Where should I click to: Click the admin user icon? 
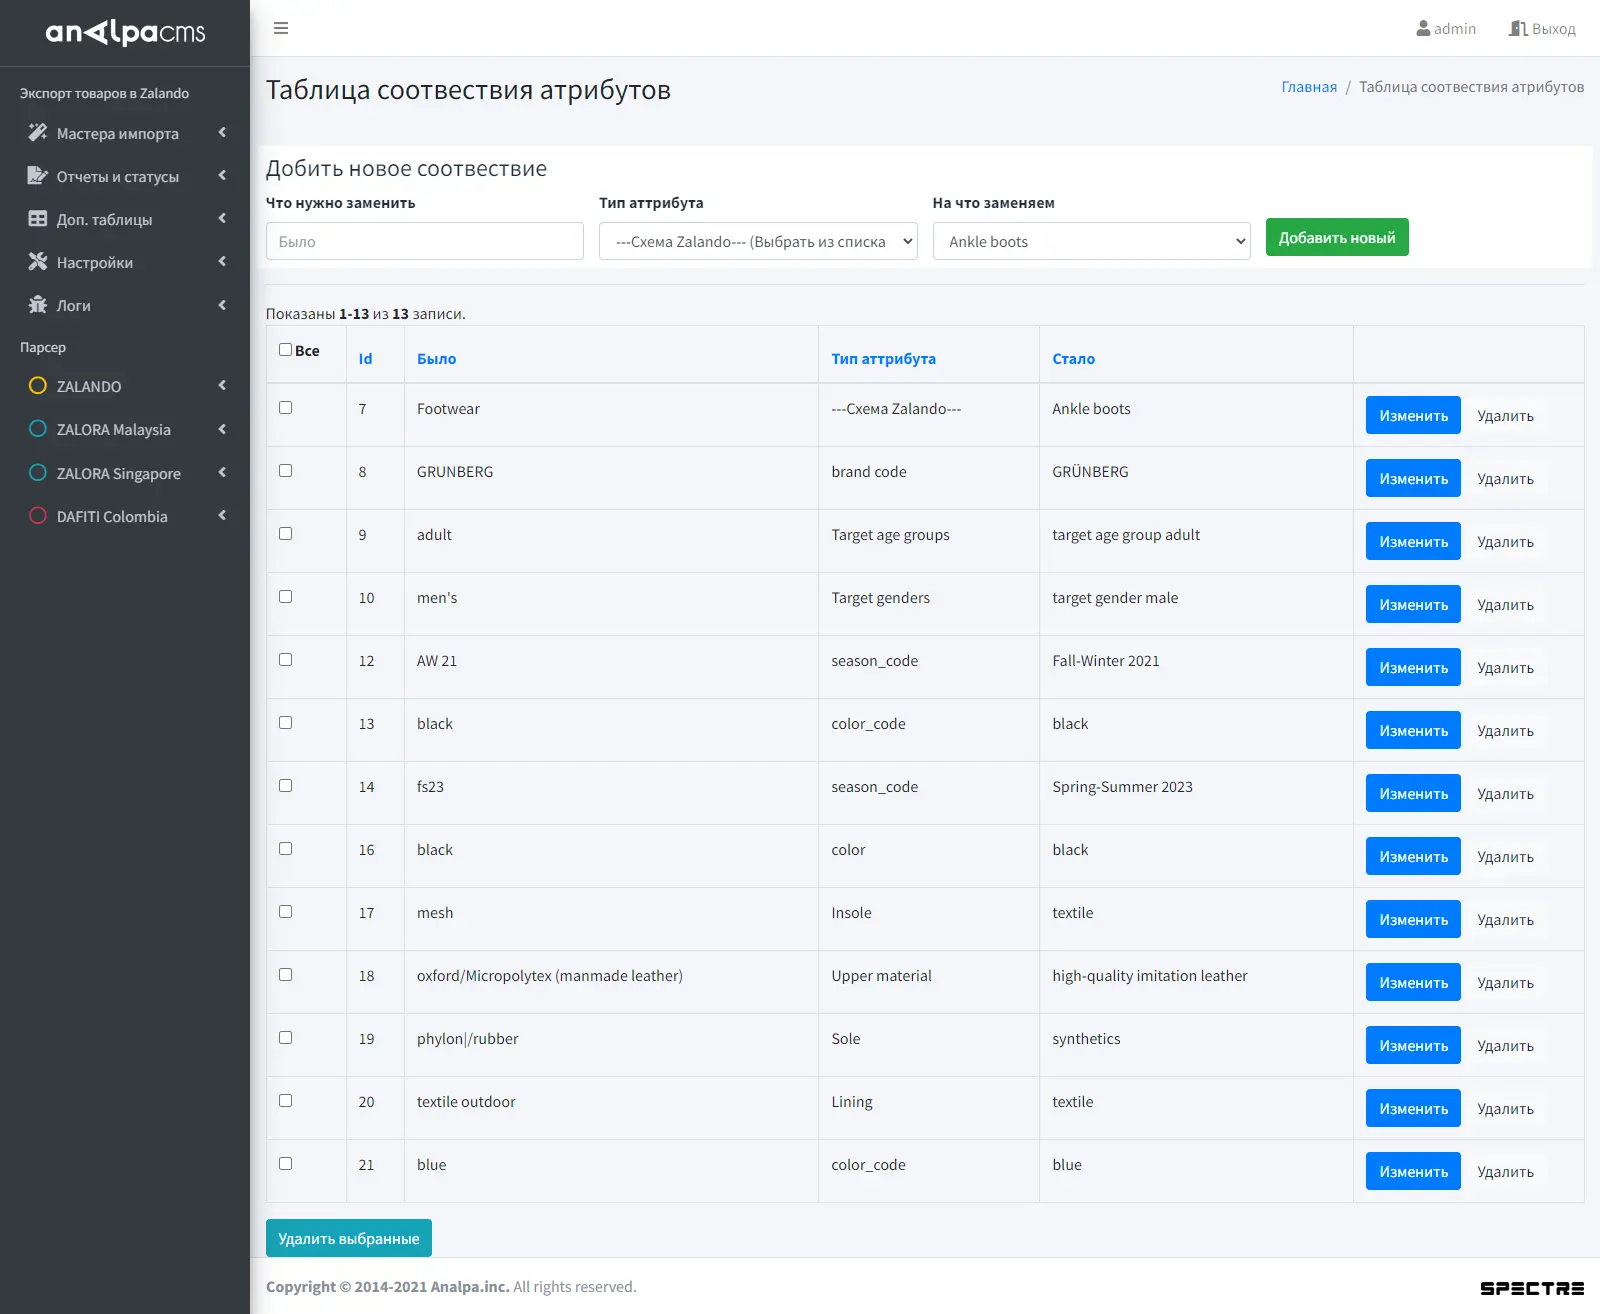click(x=1423, y=29)
